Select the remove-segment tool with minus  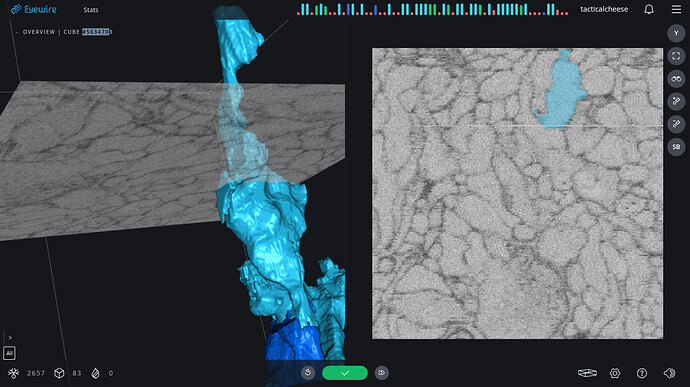tap(676, 124)
